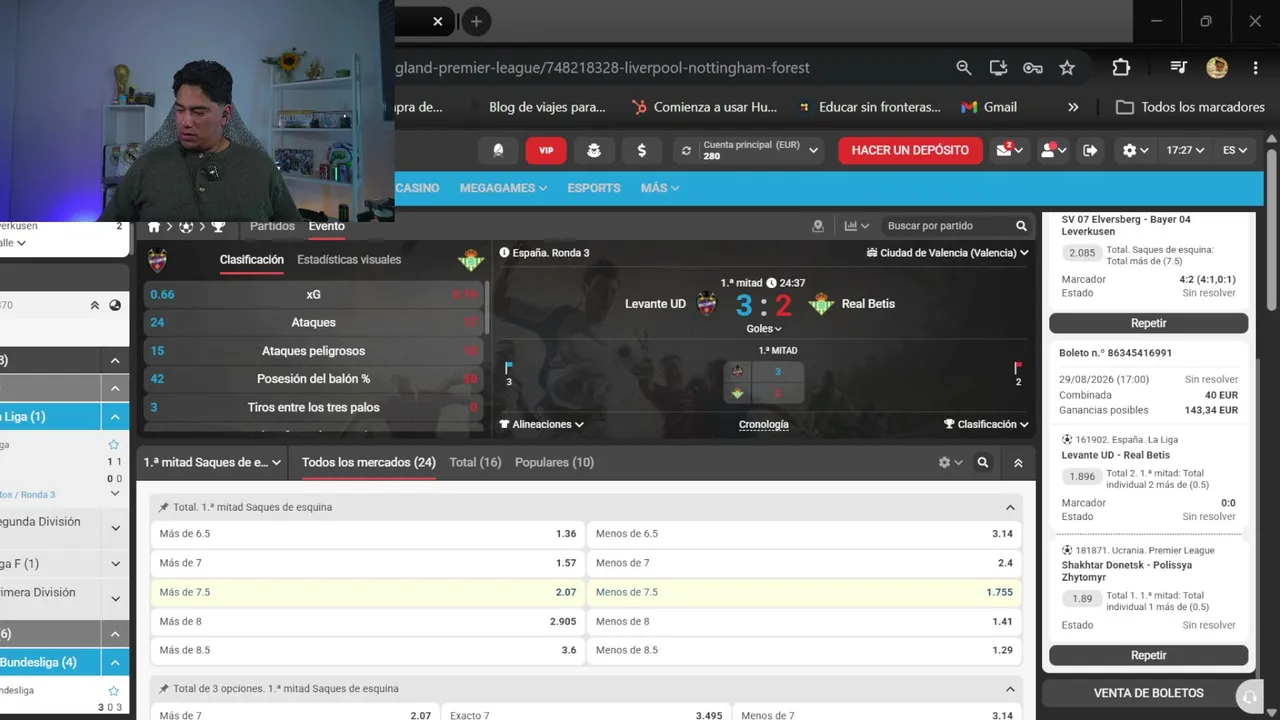Open the '1.ª mitad Saques de e...' market dropdown
The width and height of the screenshot is (1280, 720).
212,463
